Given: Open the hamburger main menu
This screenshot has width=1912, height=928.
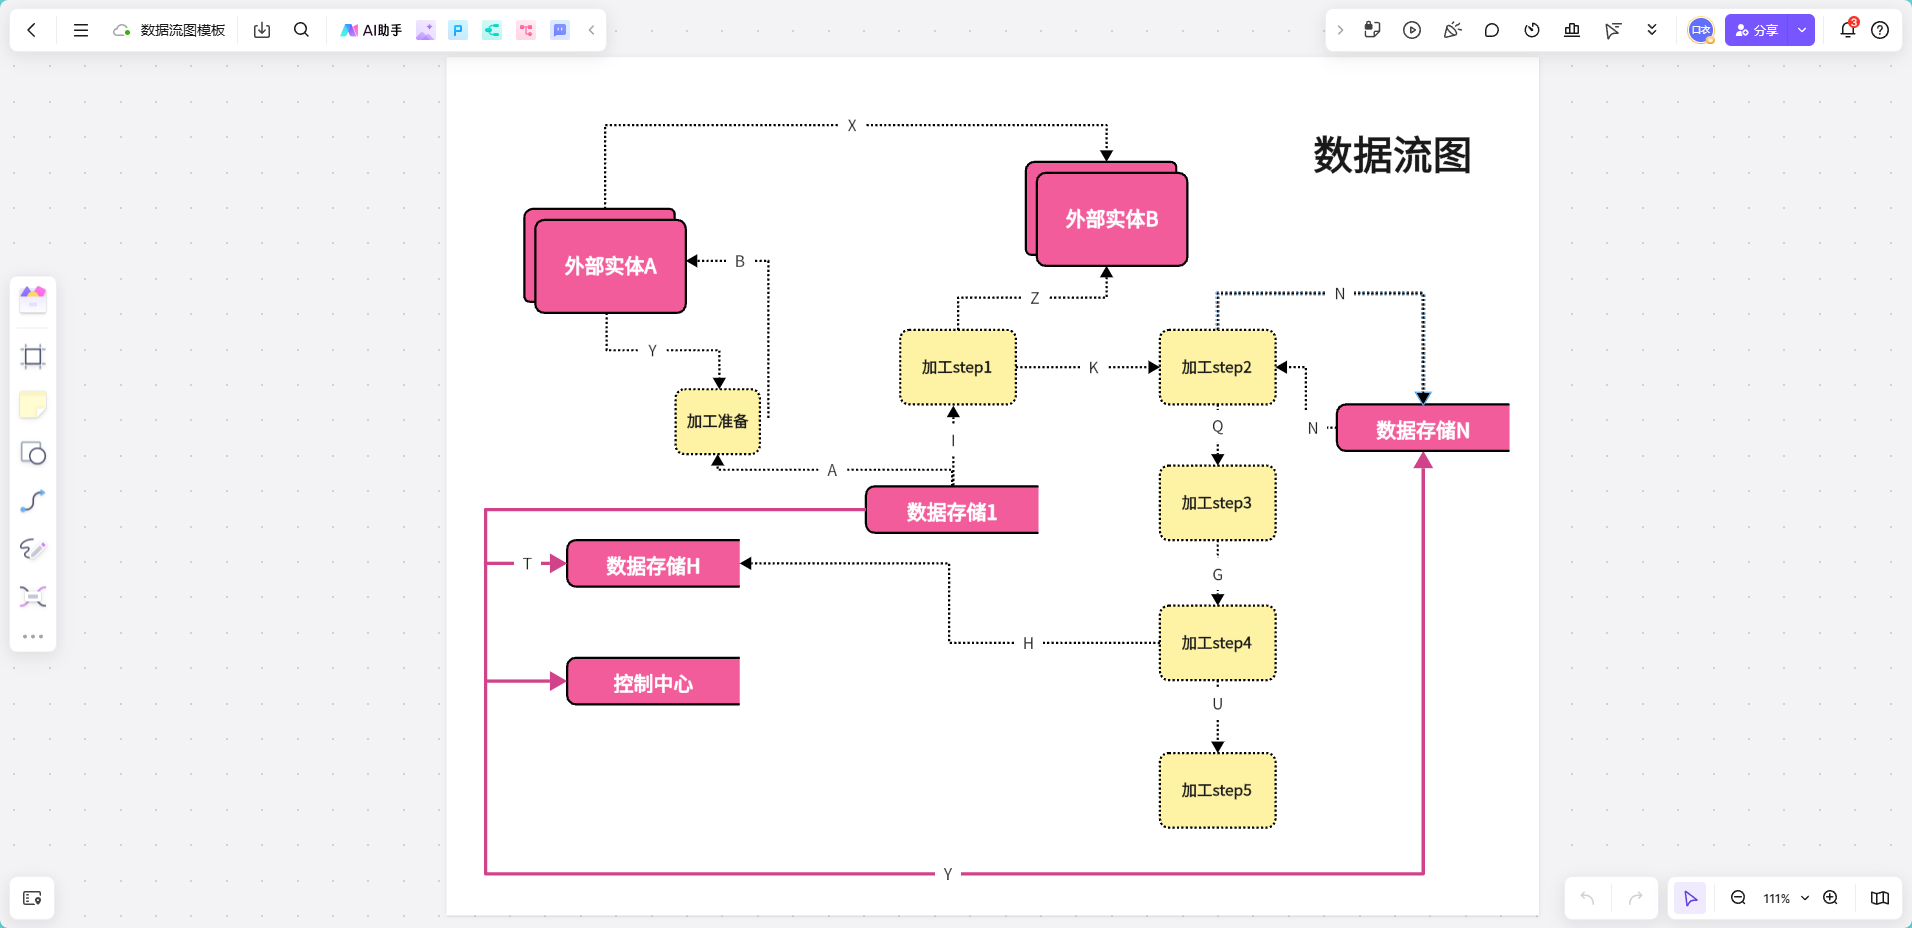Looking at the screenshot, I should click(81, 30).
